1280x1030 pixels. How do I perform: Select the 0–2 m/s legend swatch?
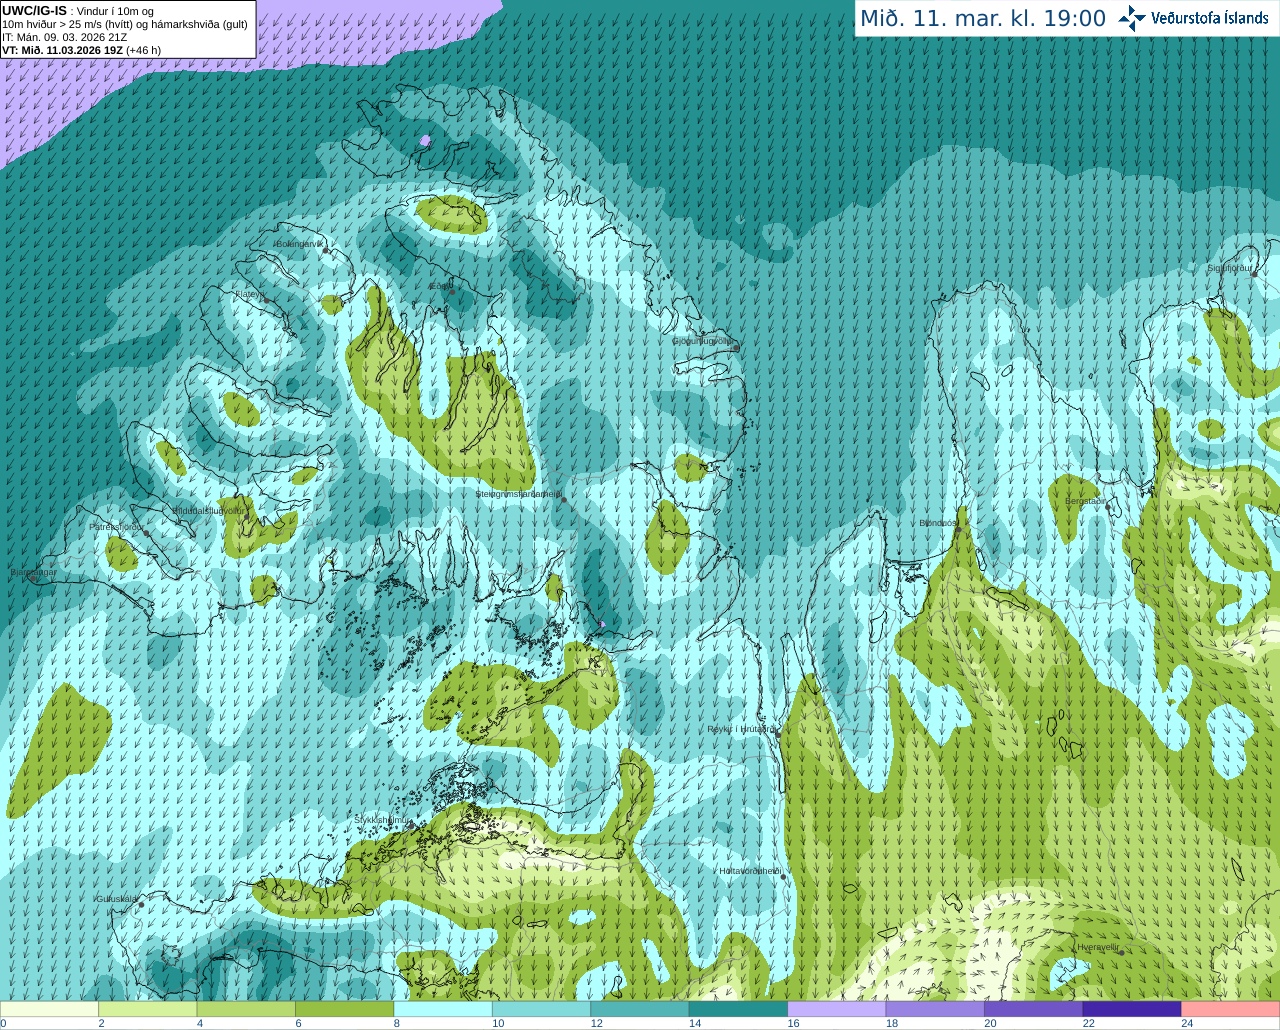(49, 1009)
